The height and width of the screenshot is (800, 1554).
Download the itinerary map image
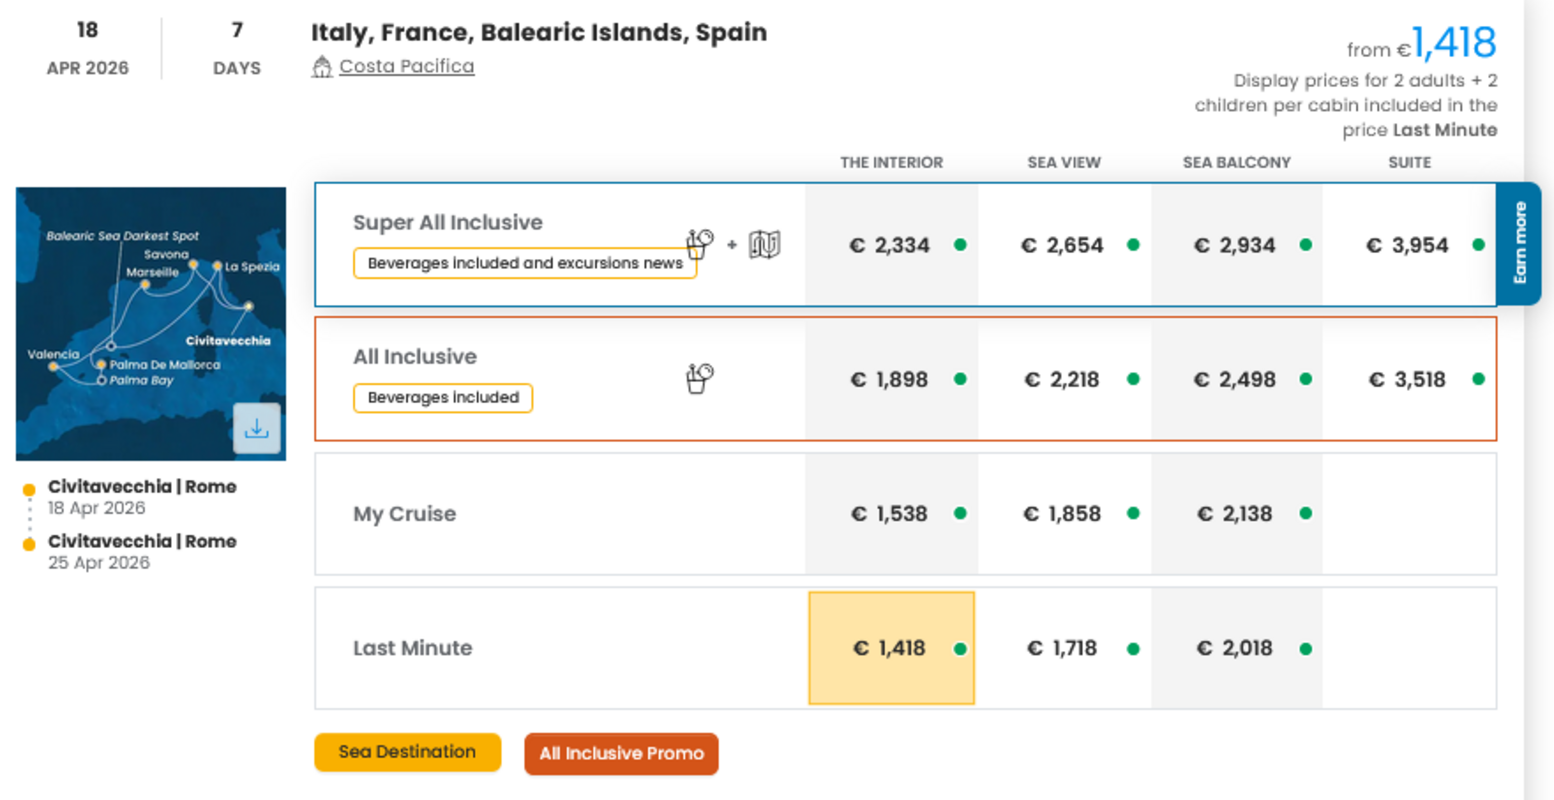coord(256,428)
